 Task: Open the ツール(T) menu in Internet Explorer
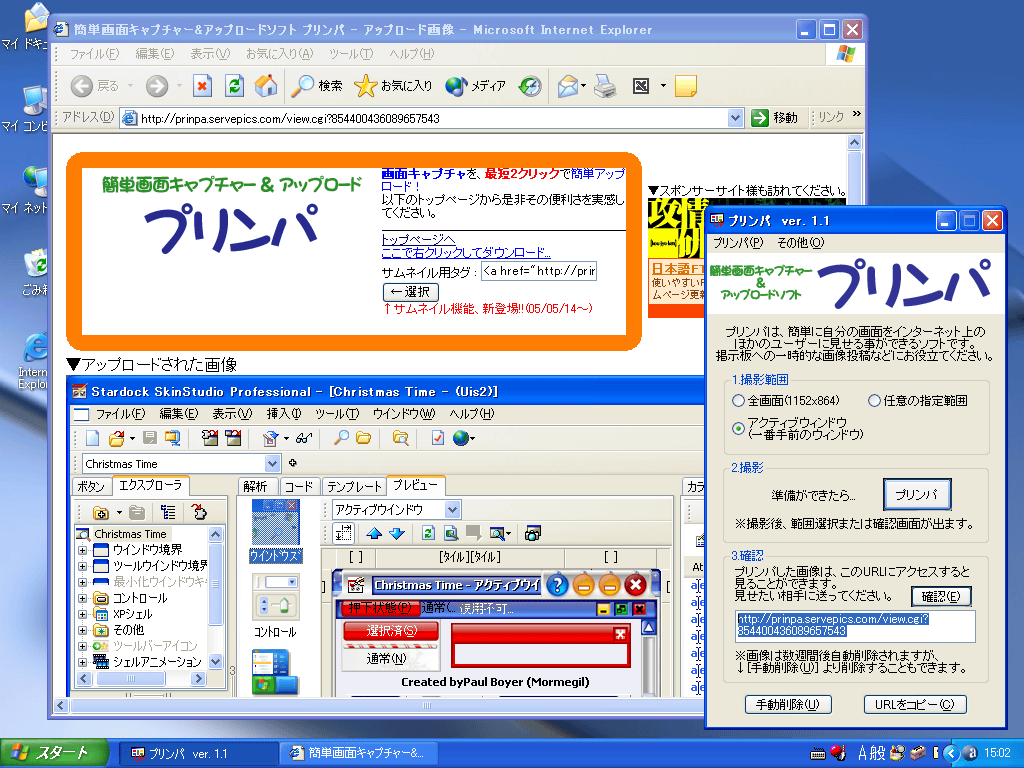[x=351, y=54]
